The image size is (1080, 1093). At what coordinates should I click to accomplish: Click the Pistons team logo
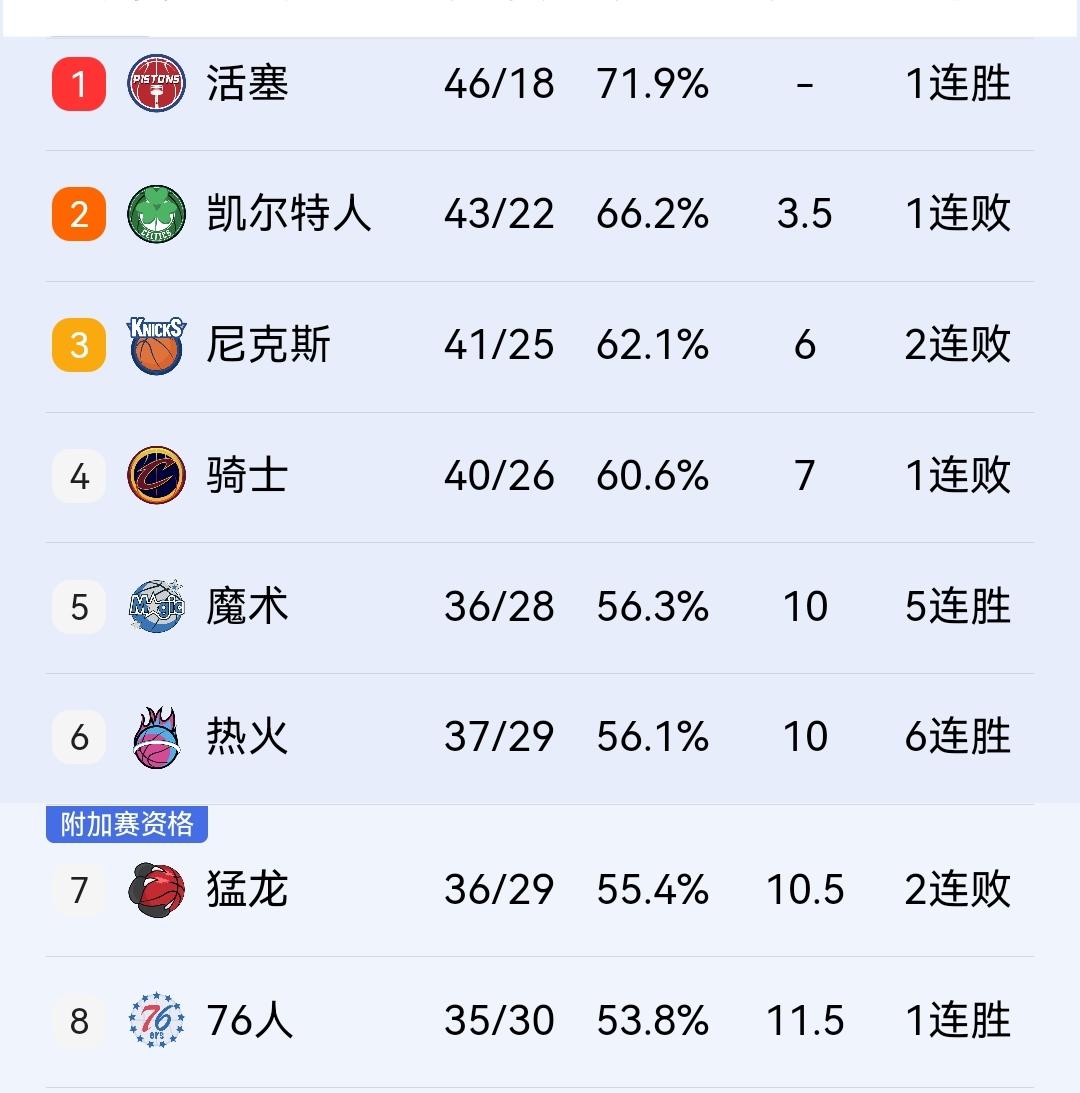tap(156, 85)
